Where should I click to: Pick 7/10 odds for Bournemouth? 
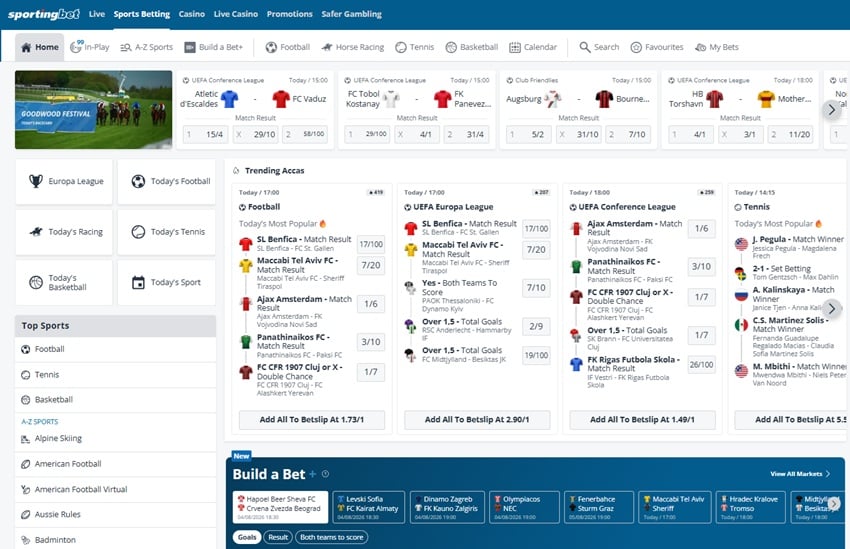628,134
